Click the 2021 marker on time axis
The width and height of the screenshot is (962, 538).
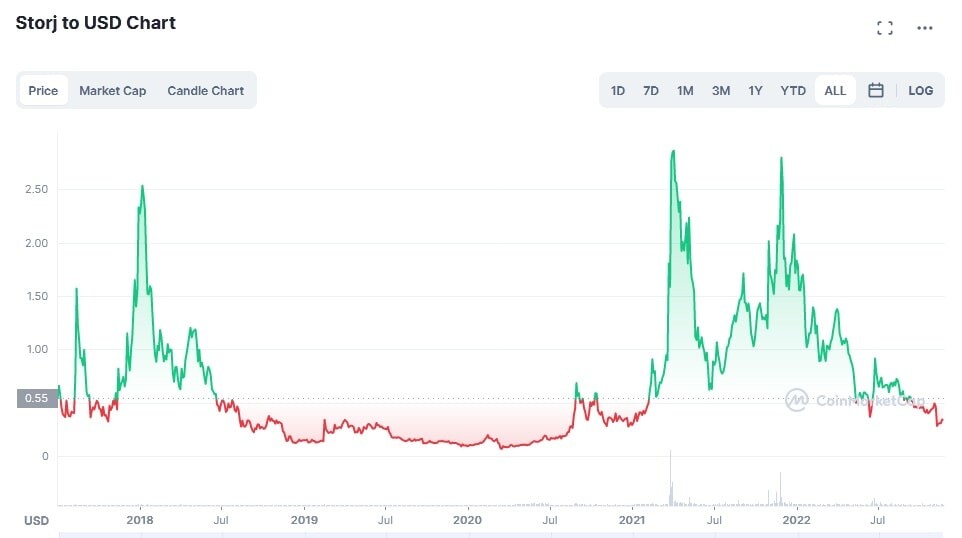pos(632,520)
